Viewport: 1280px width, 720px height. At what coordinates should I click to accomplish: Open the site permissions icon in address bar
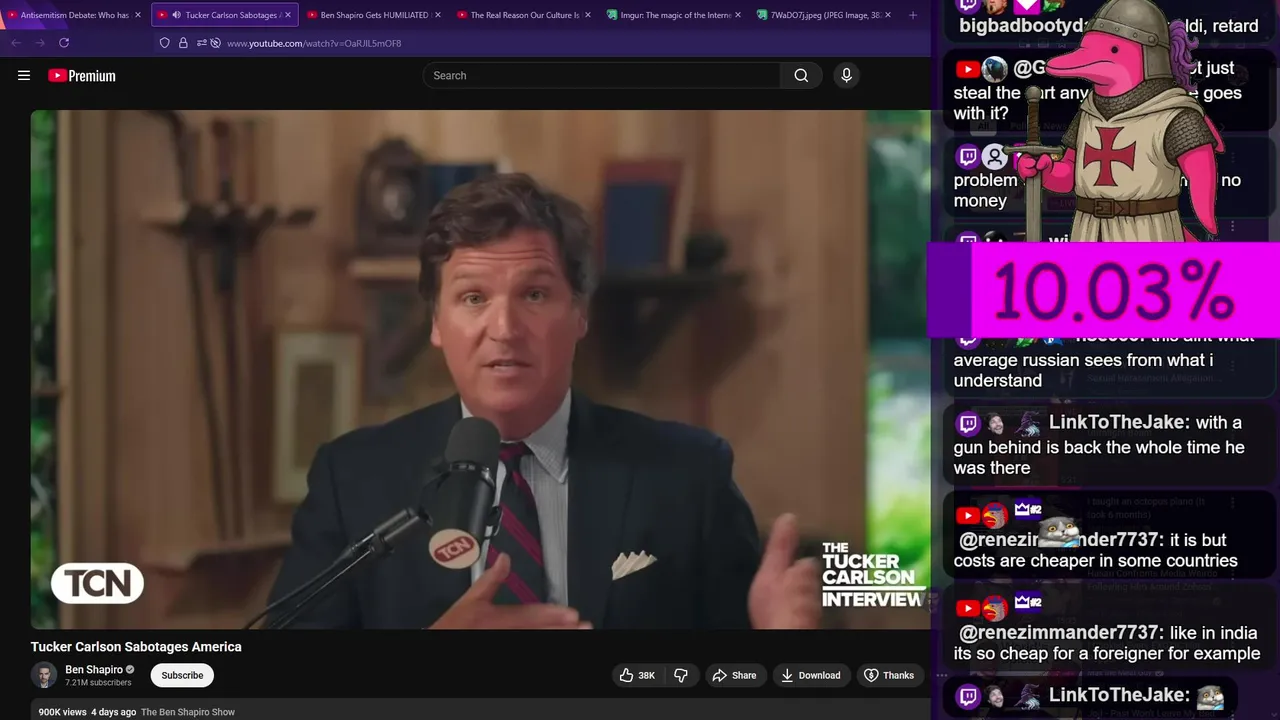(x=201, y=43)
